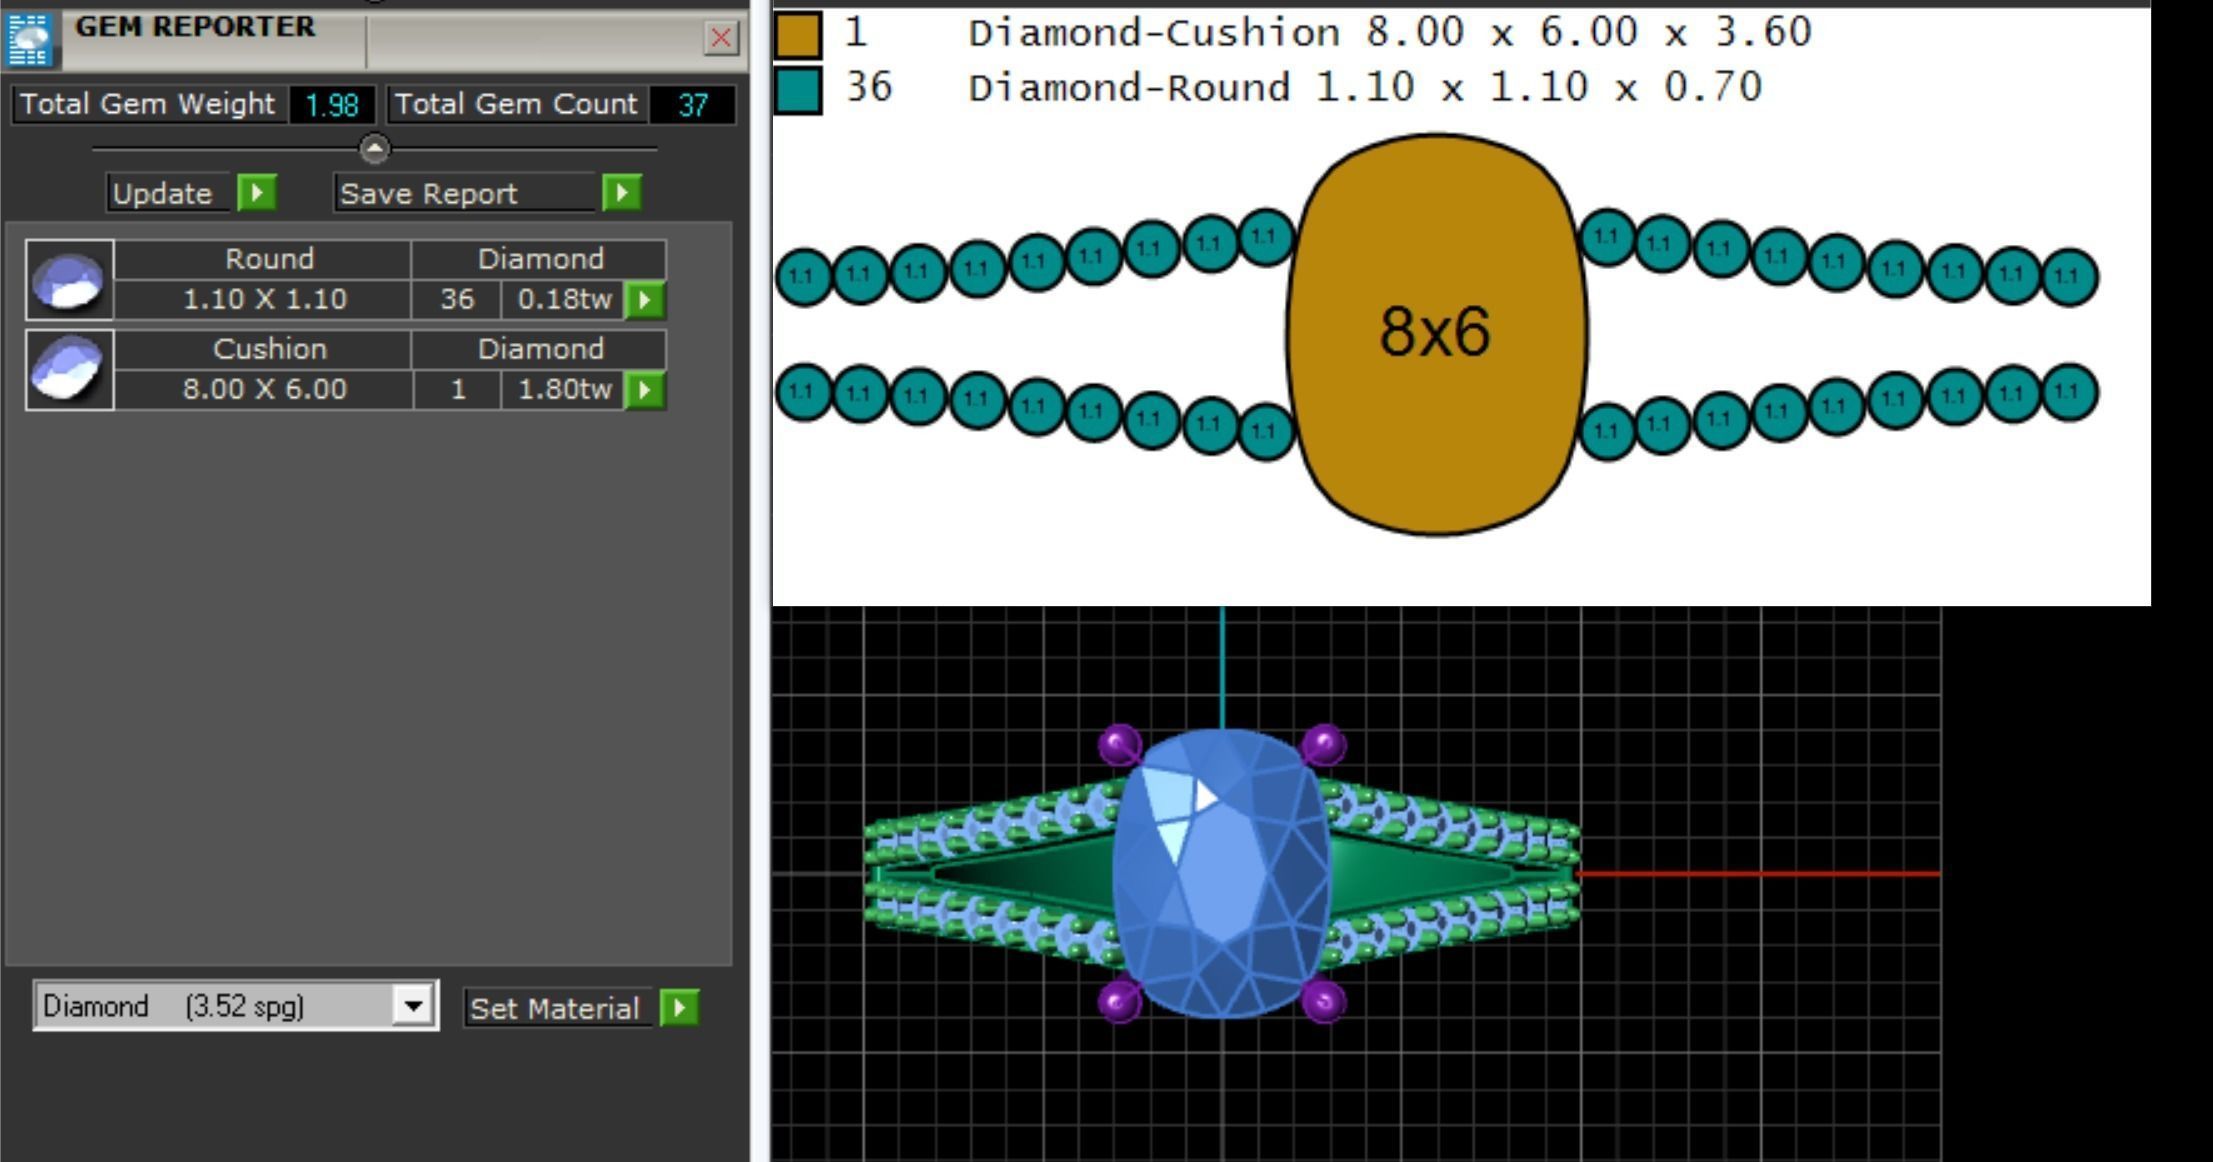Click the Total Gem Weight value 1.98
2213x1162 pixels.
(331, 105)
